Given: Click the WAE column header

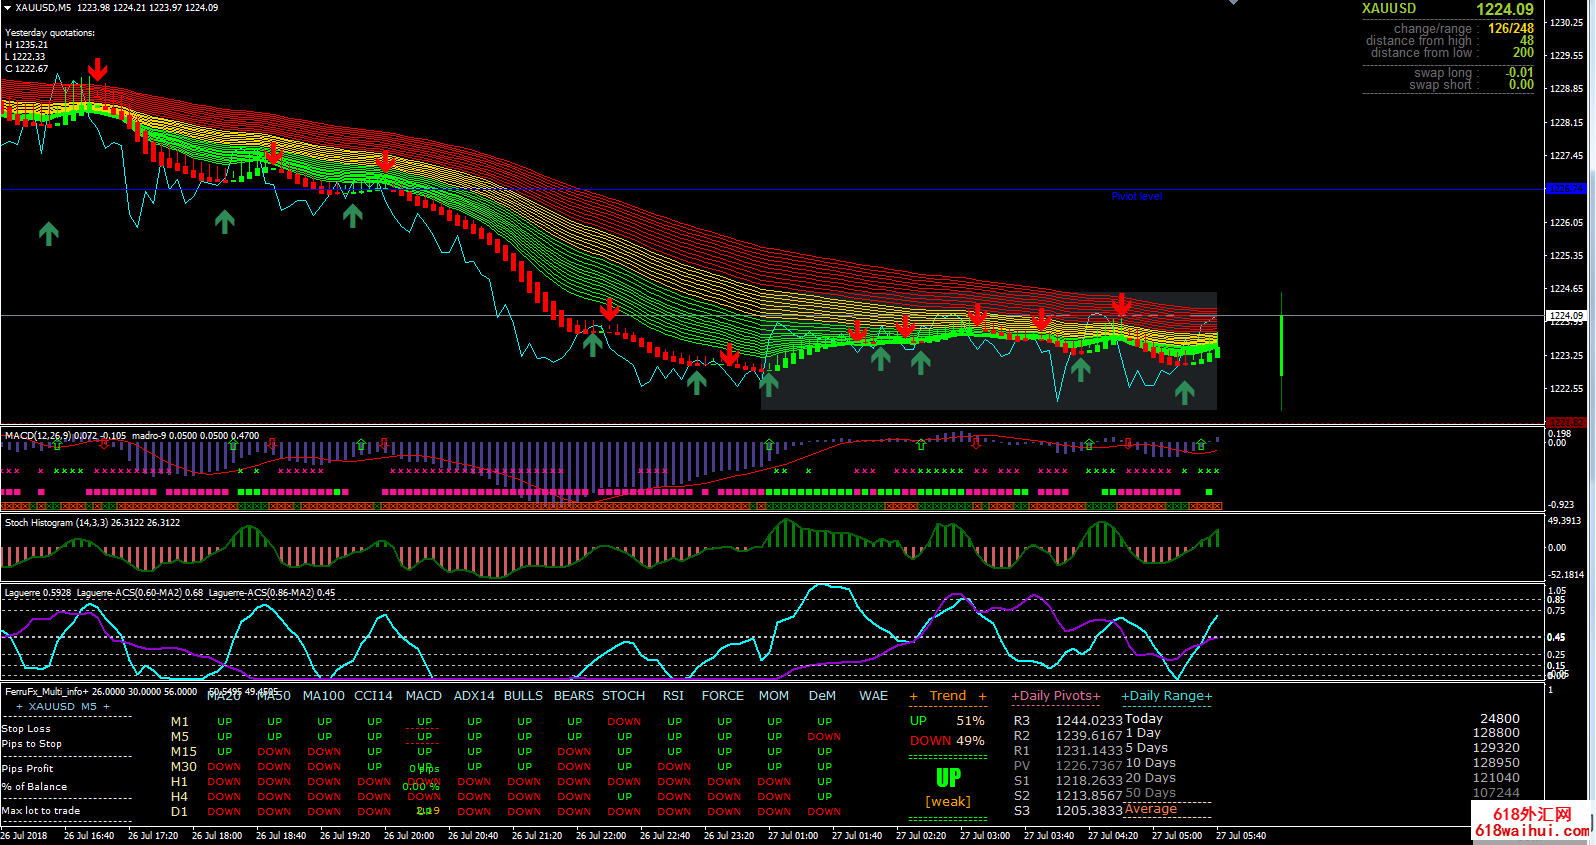Looking at the screenshot, I should click(874, 696).
